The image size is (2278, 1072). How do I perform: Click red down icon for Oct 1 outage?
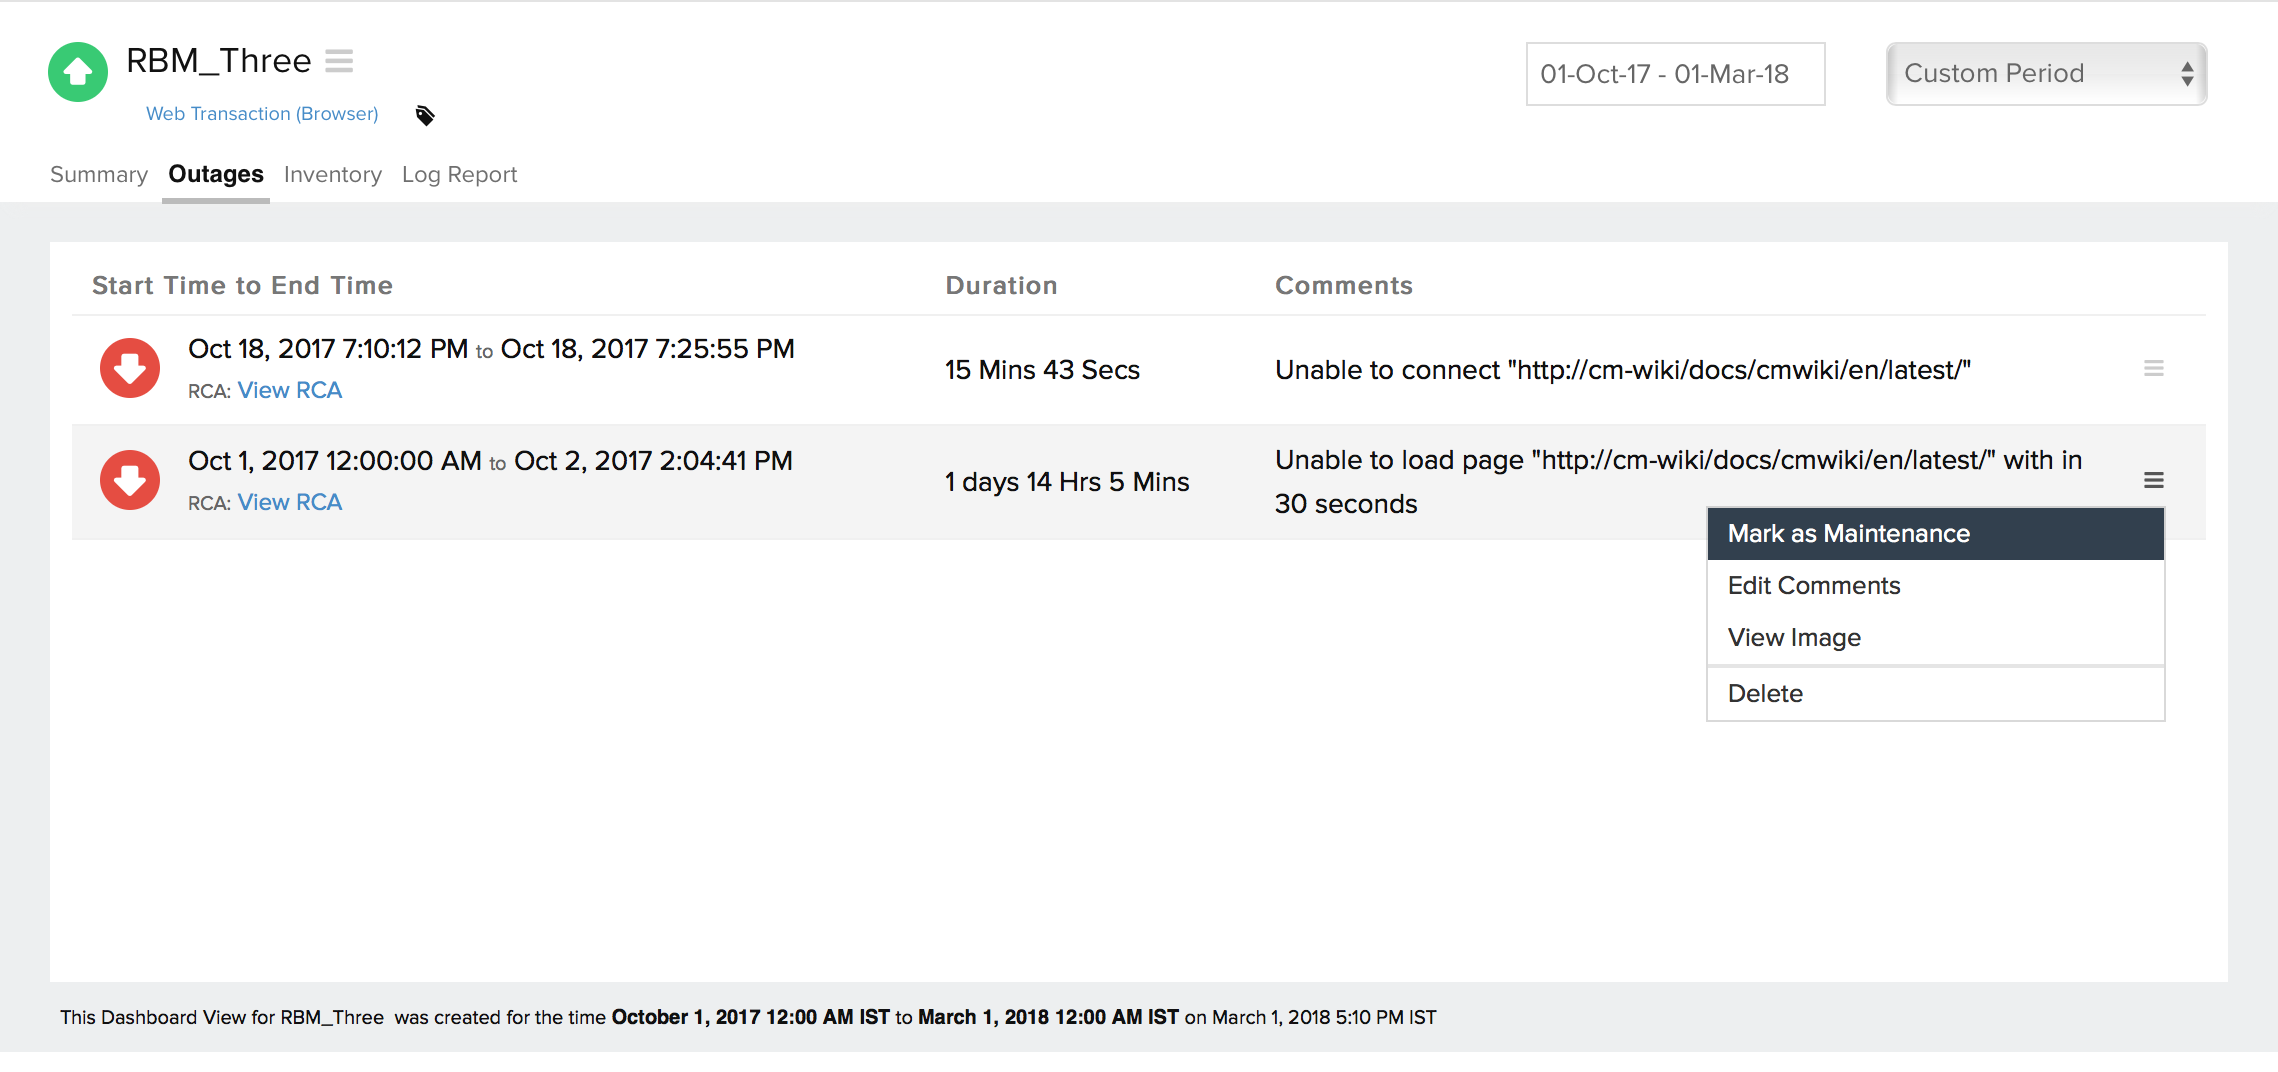130,480
